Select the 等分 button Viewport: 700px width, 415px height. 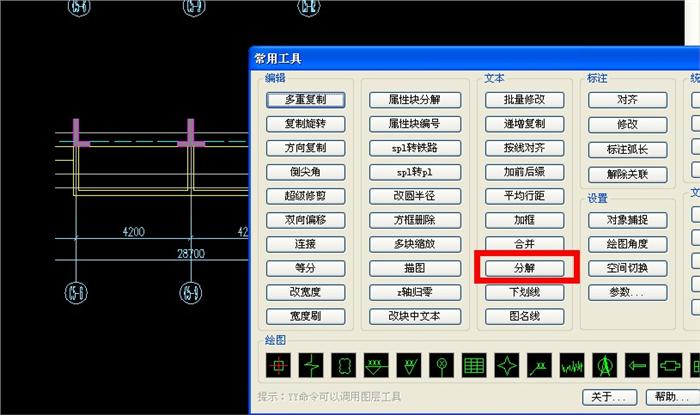[x=305, y=269]
